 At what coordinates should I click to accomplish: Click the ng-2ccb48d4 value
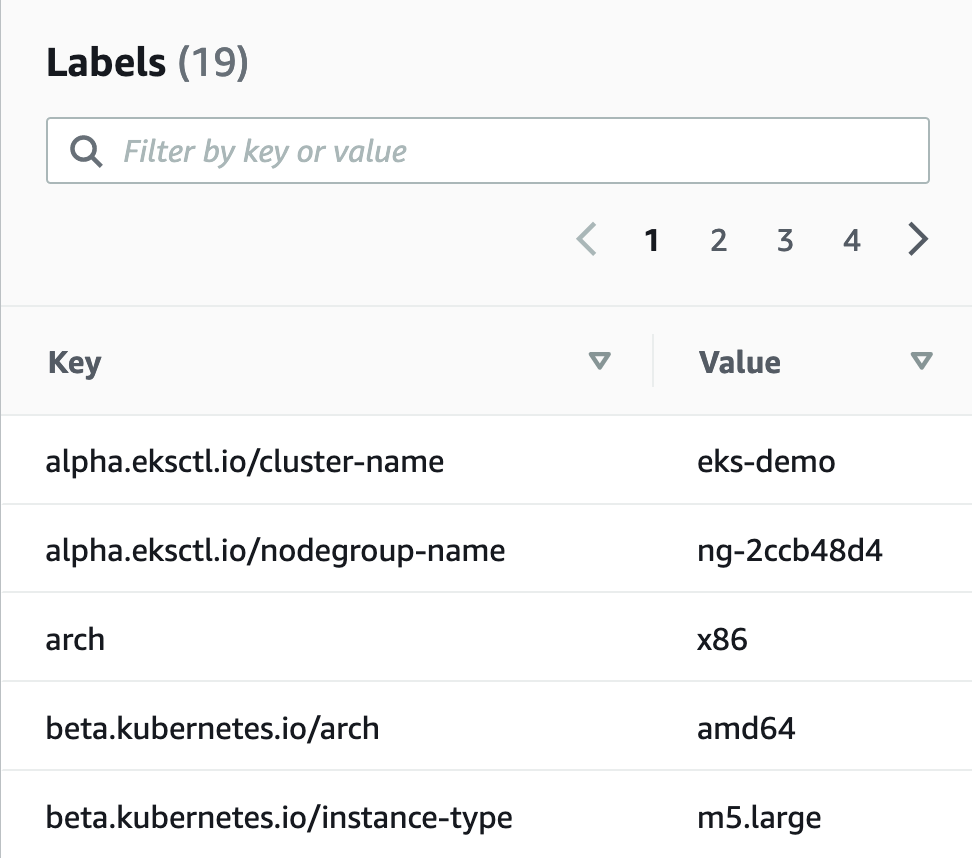[x=789, y=550]
